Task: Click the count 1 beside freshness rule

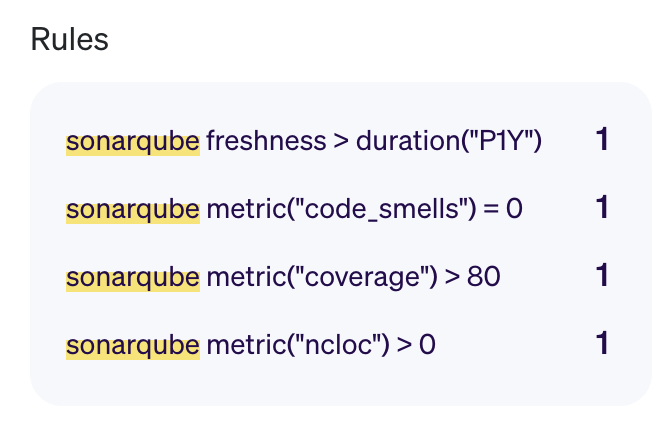Action: click(x=602, y=139)
